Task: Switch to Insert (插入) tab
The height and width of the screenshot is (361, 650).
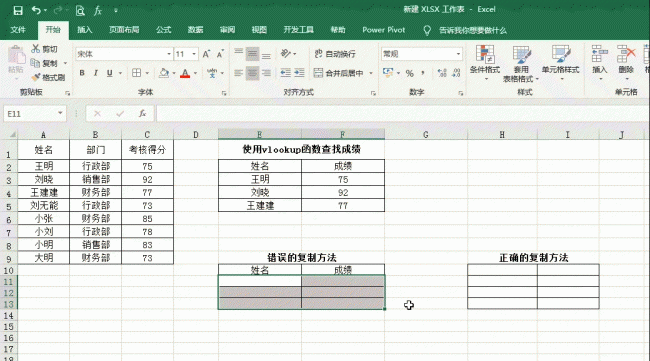Action: click(85, 30)
